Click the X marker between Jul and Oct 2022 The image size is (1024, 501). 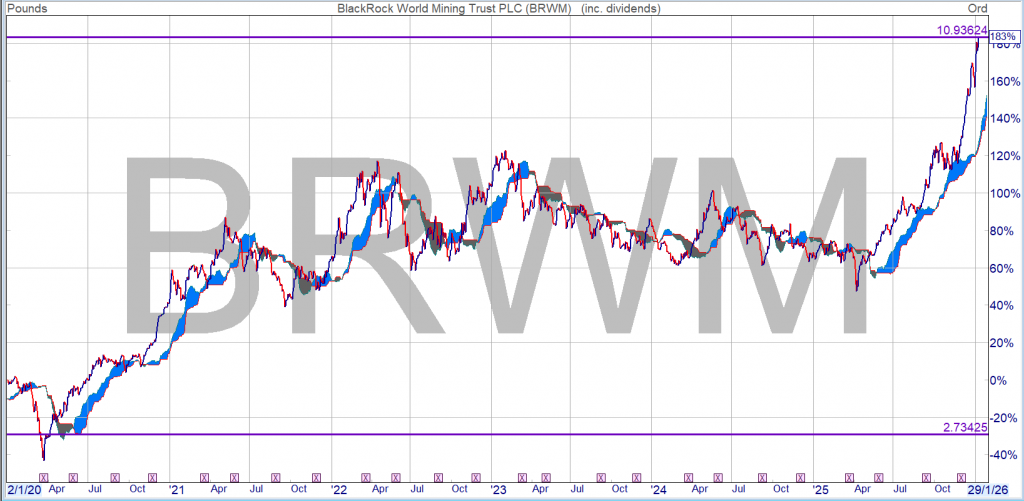pos(440,478)
